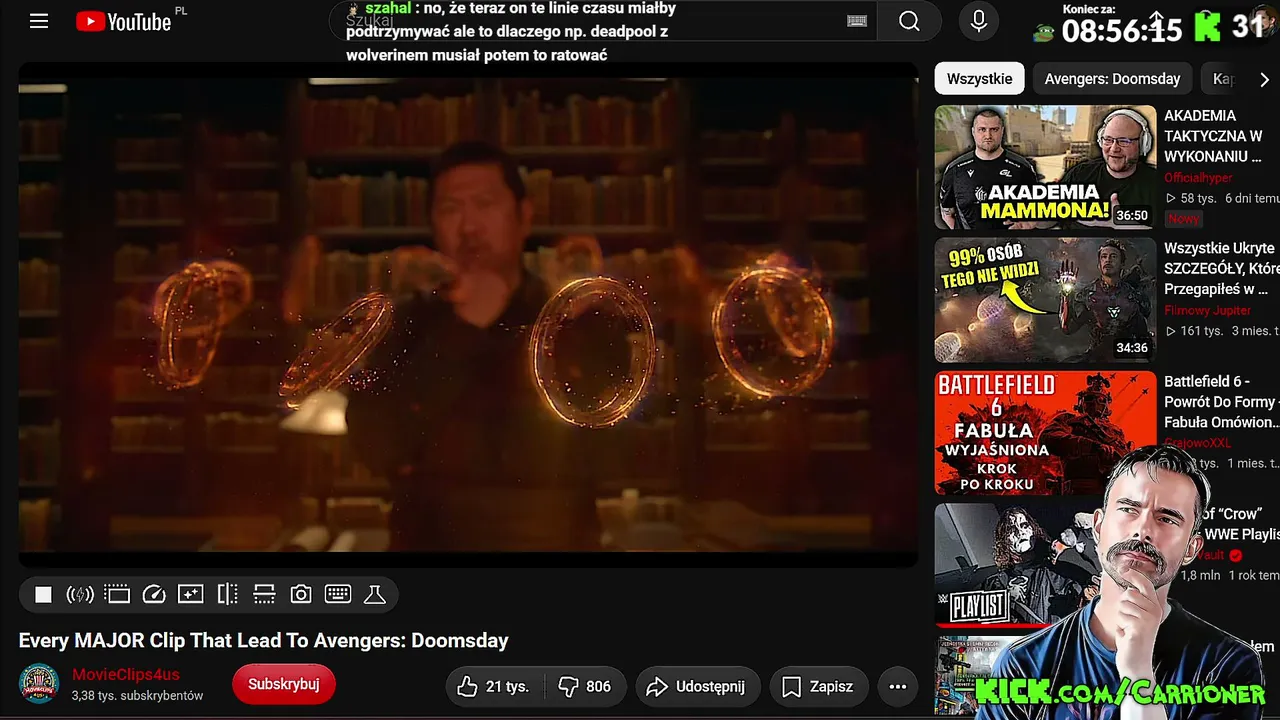
Task: Open the Battlefield 6 Fabuła Wyjaśniona thumbnail
Action: tap(1045, 432)
